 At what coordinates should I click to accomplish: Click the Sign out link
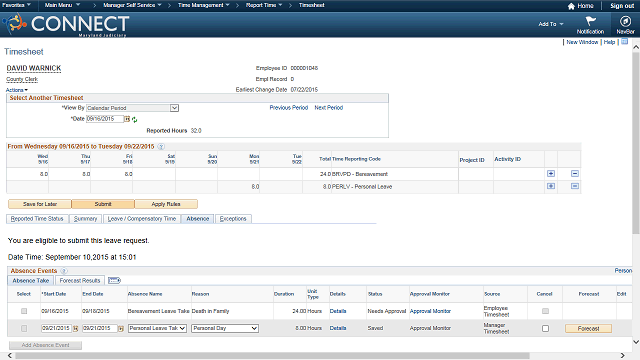[x=622, y=6]
